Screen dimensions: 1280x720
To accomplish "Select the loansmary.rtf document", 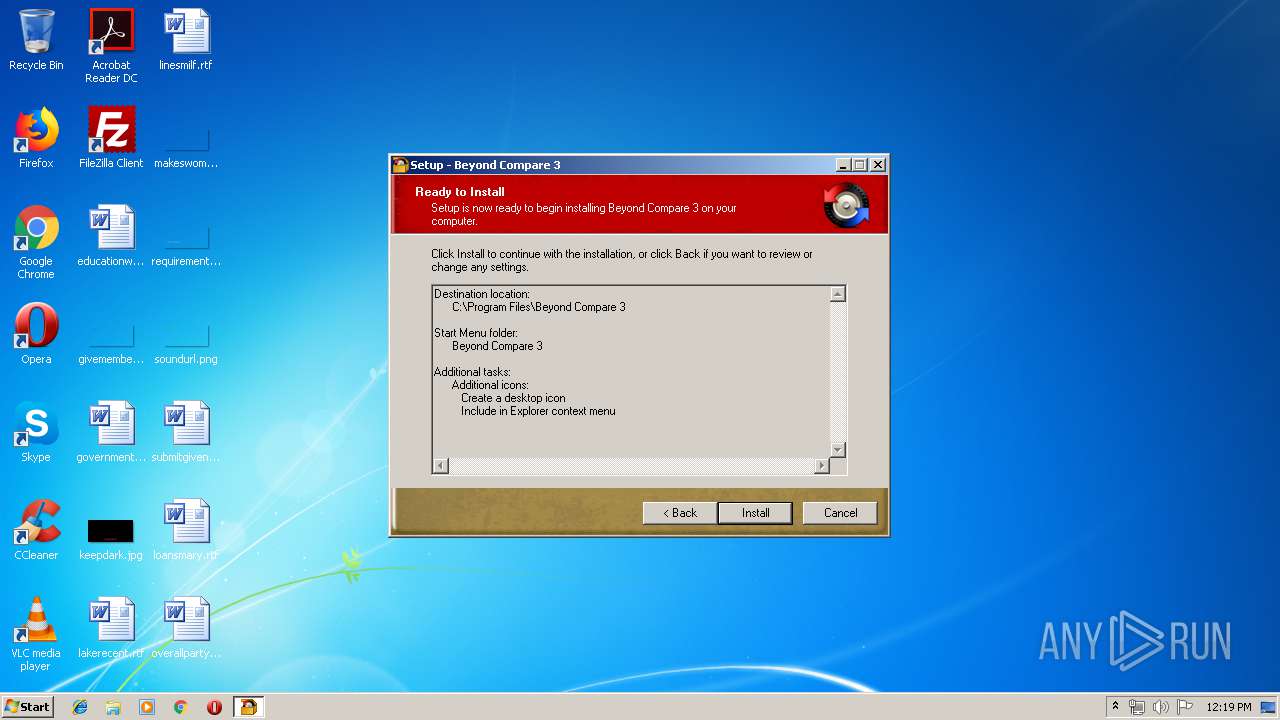I will point(186,530).
